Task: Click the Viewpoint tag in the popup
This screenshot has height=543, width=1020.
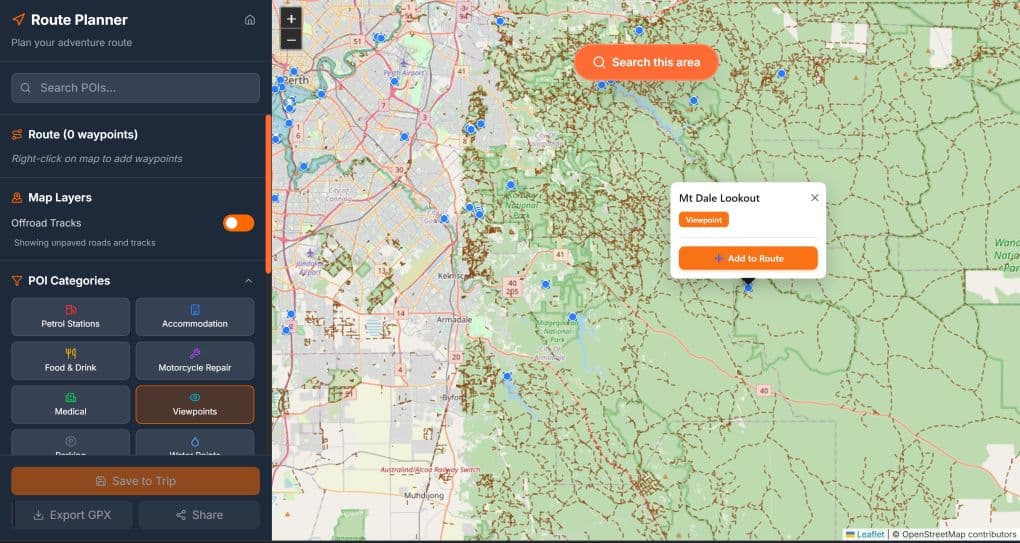Action: pyautogui.click(x=704, y=220)
